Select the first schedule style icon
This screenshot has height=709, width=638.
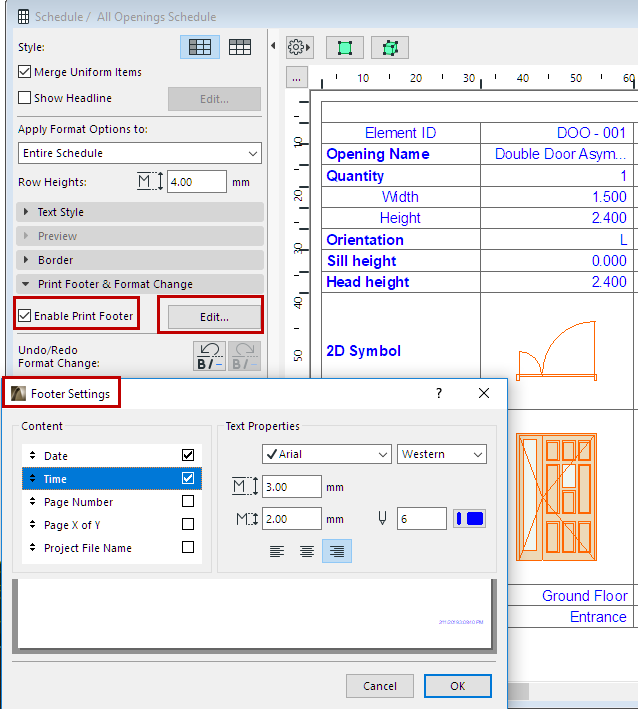[200, 47]
